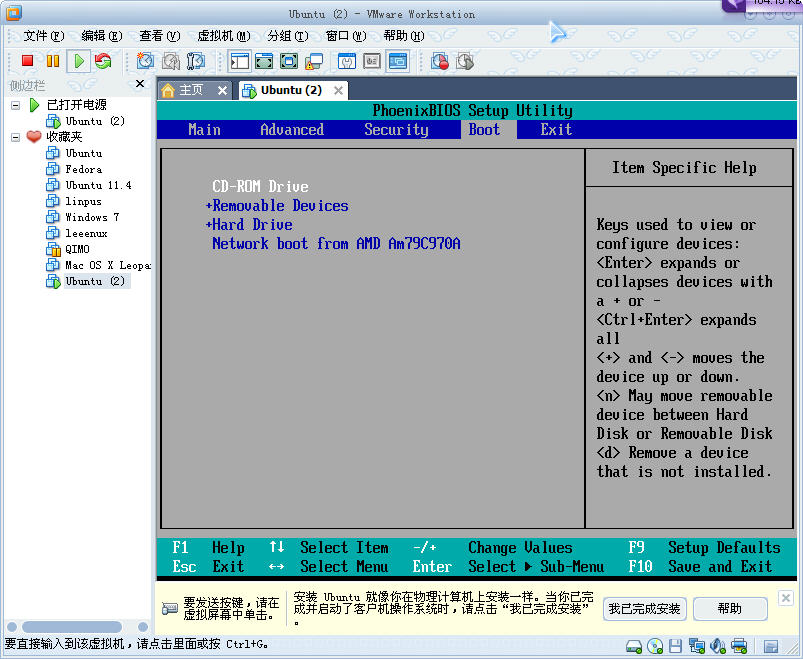Collapse the 已打开电源 tree group

click(x=16, y=105)
